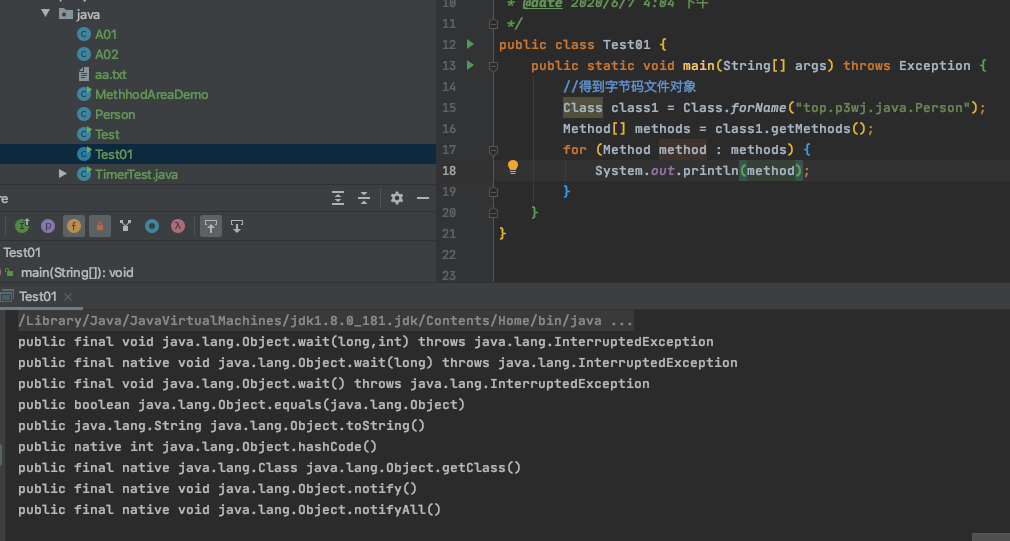Toggle the fork-shaped structure filter icon

click(126, 226)
